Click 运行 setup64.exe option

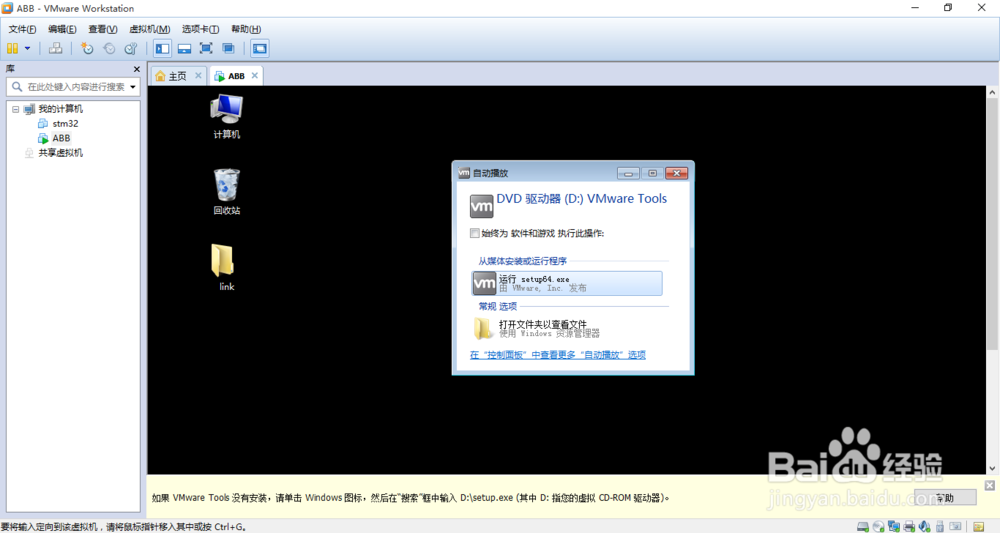pos(566,283)
